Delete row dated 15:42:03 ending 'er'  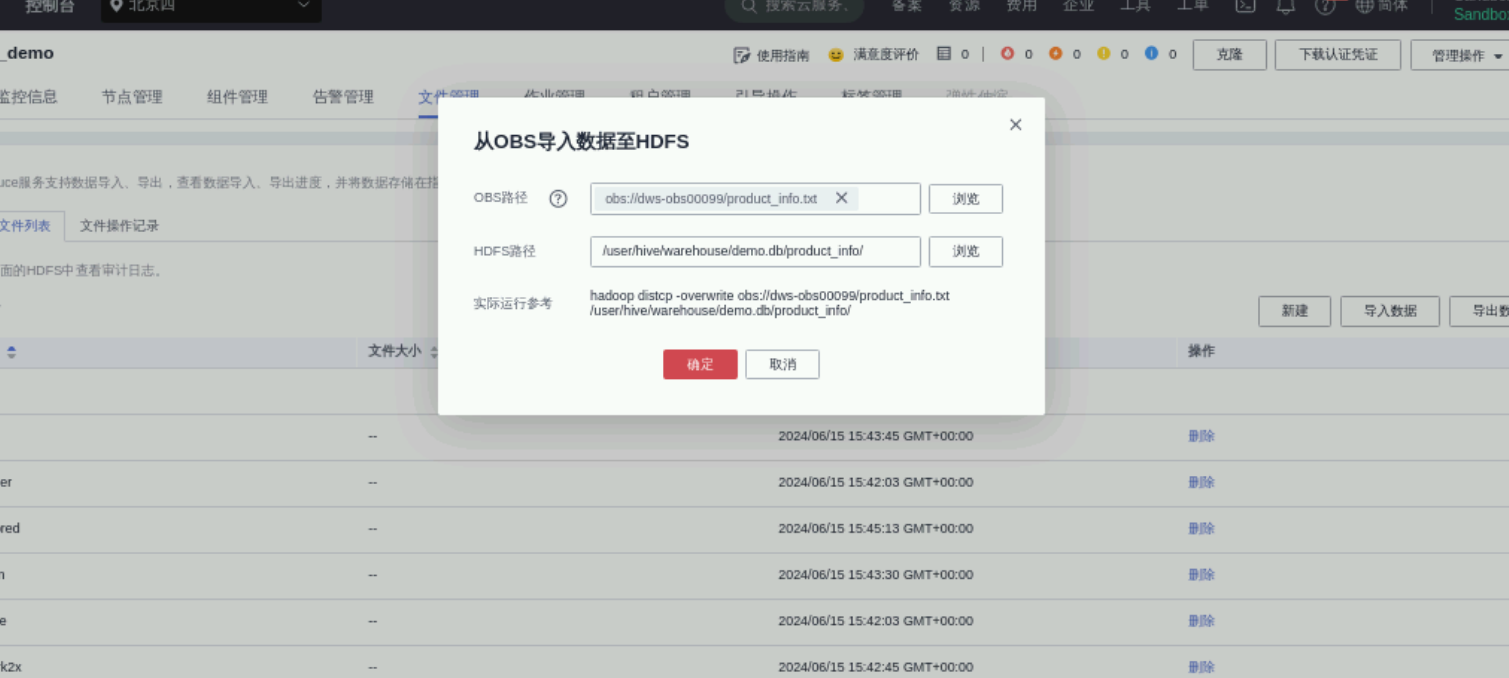click(x=1201, y=482)
